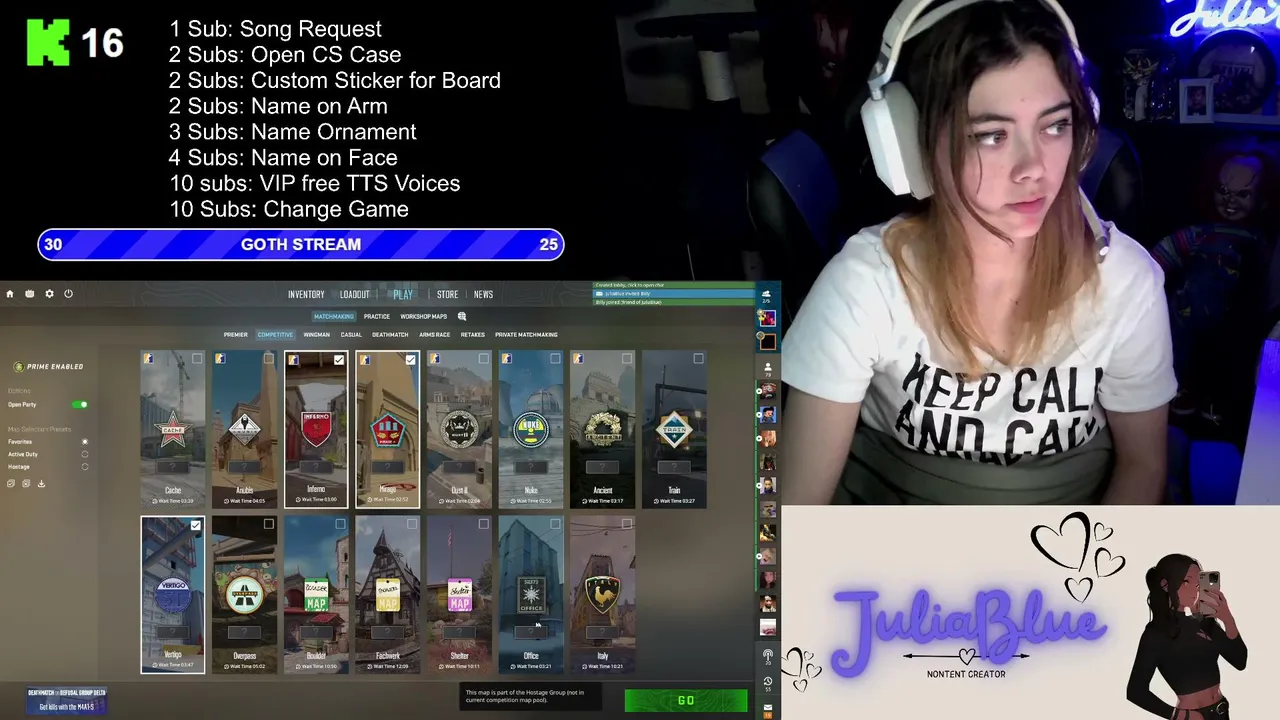Click the second lobby member avatar
This screenshot has height=720, width=1280.
point(767,341)
